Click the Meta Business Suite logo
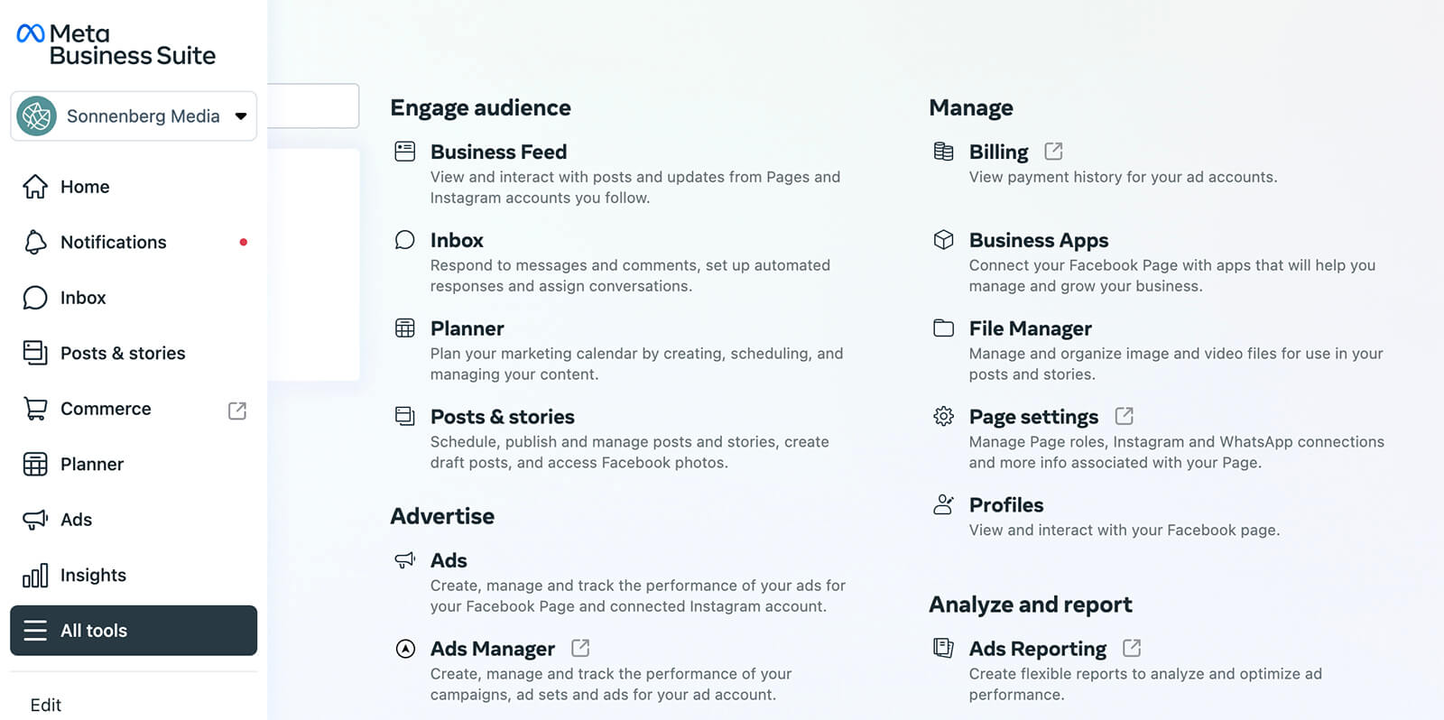Viewport: 1444px width, 720px height. [x=115, y=43]
